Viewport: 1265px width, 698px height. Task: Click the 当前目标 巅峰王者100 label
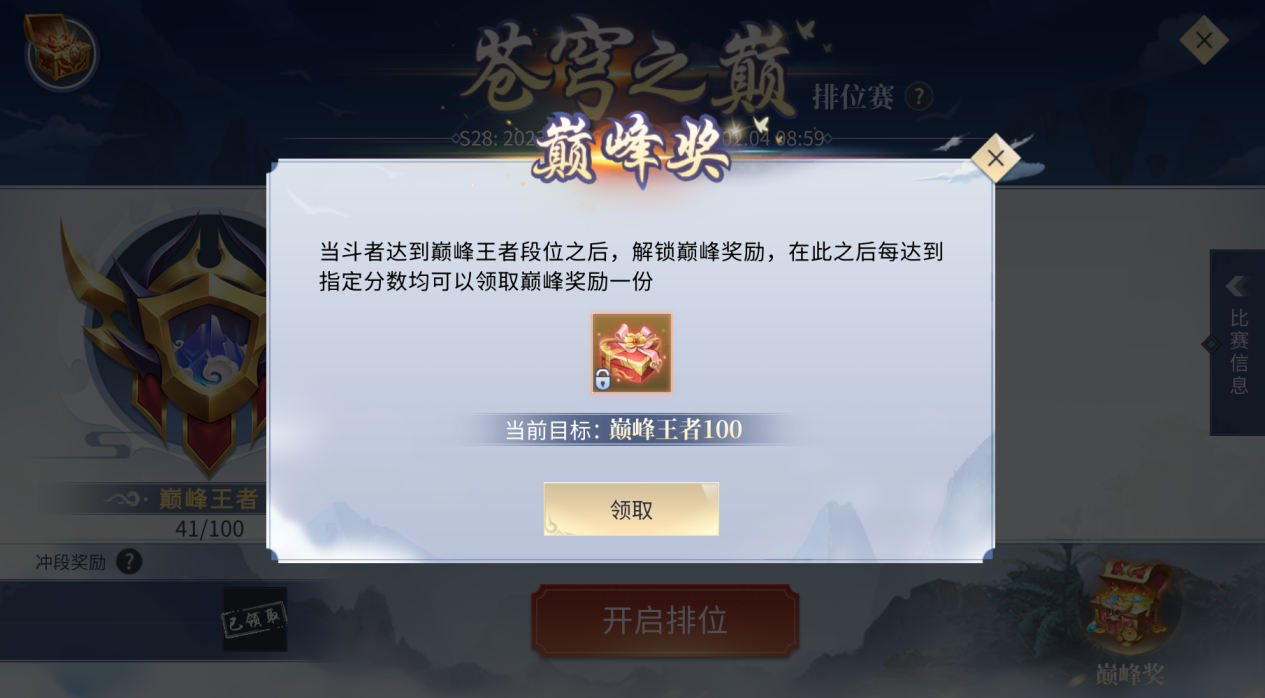pos(623,430)
